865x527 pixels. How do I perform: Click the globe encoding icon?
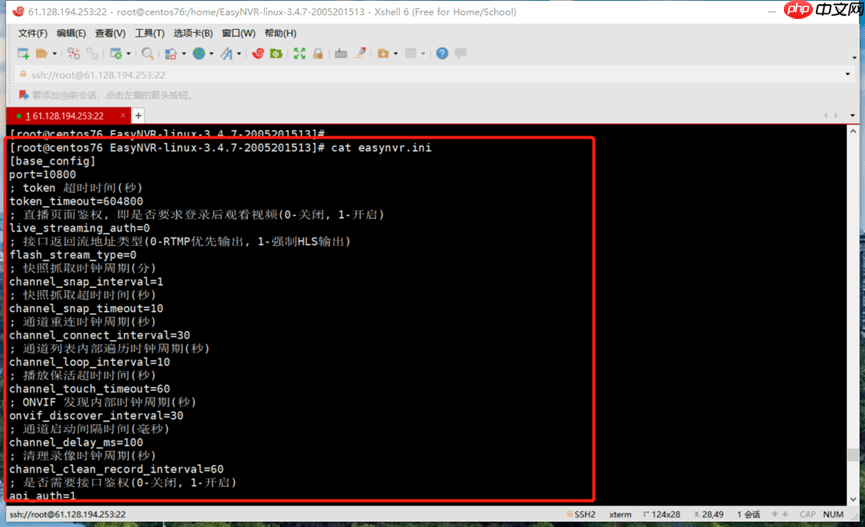(199, 54)
